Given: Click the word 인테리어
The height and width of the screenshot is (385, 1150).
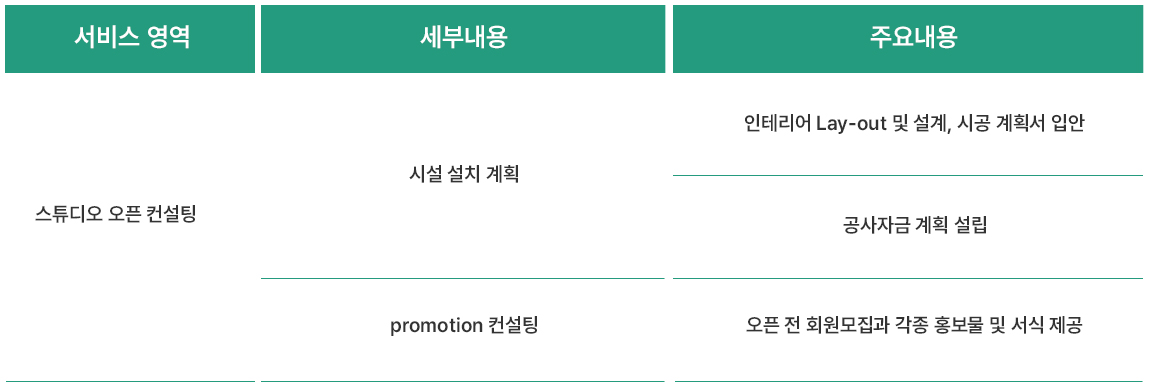Looking at the screenshot, I should [x=777, y=124].
